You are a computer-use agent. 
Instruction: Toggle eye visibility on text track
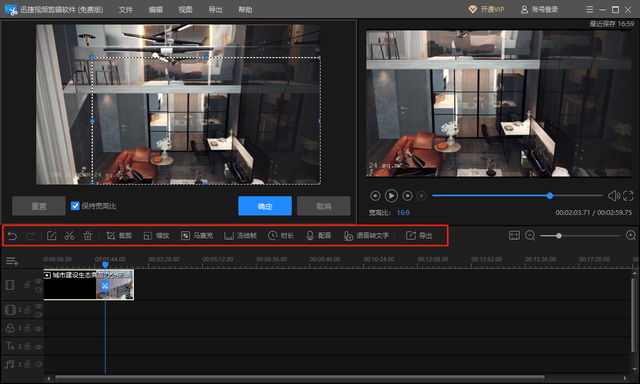[38, 347]
